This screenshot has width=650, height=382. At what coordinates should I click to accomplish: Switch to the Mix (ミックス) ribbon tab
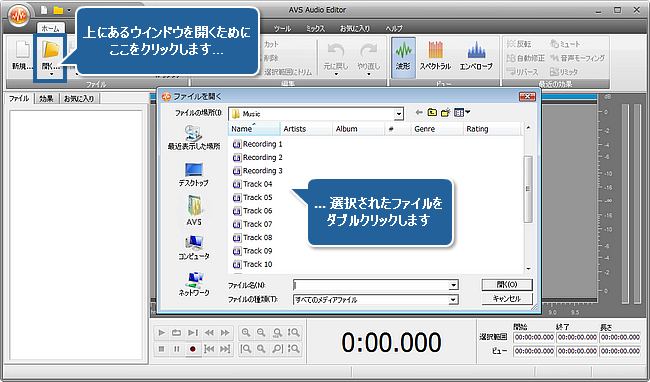click(x=315, y=29)
